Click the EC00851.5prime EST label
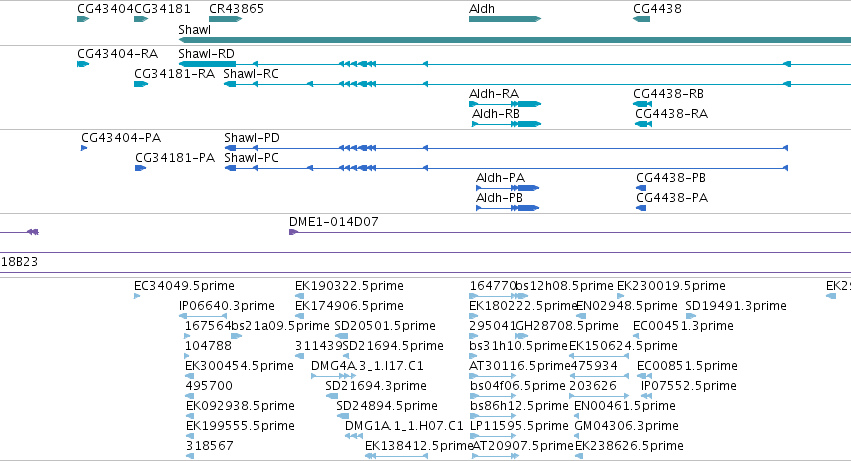851x461 pixels. pos(687,367)
